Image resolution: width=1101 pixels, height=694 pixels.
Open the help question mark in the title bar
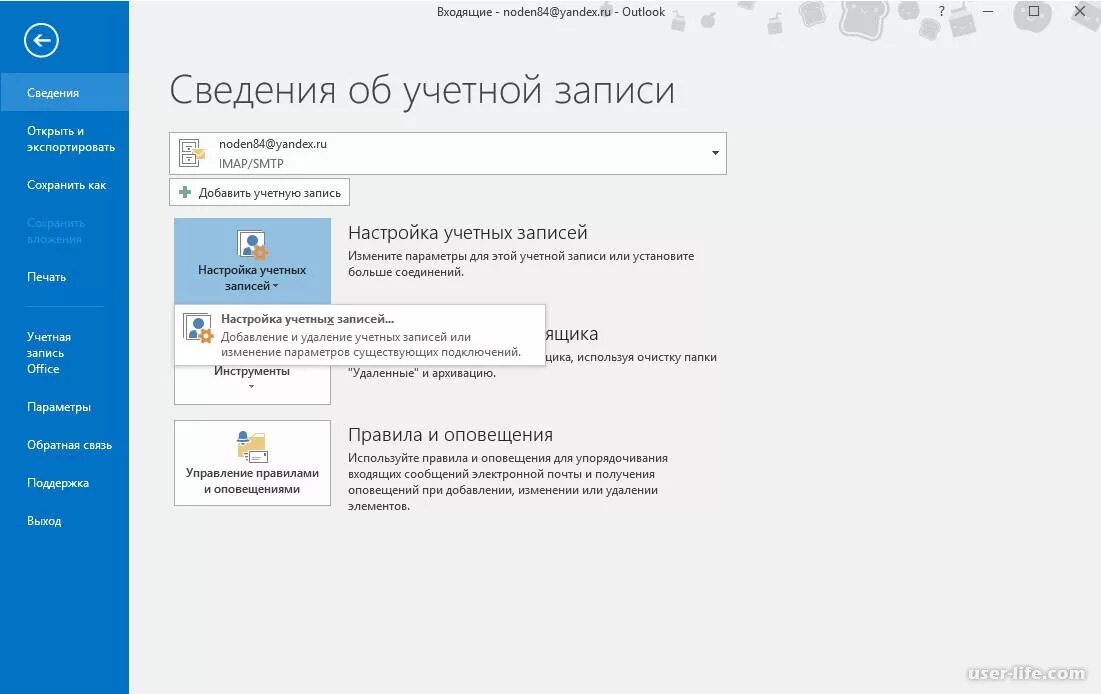click(x=942, y=11)
